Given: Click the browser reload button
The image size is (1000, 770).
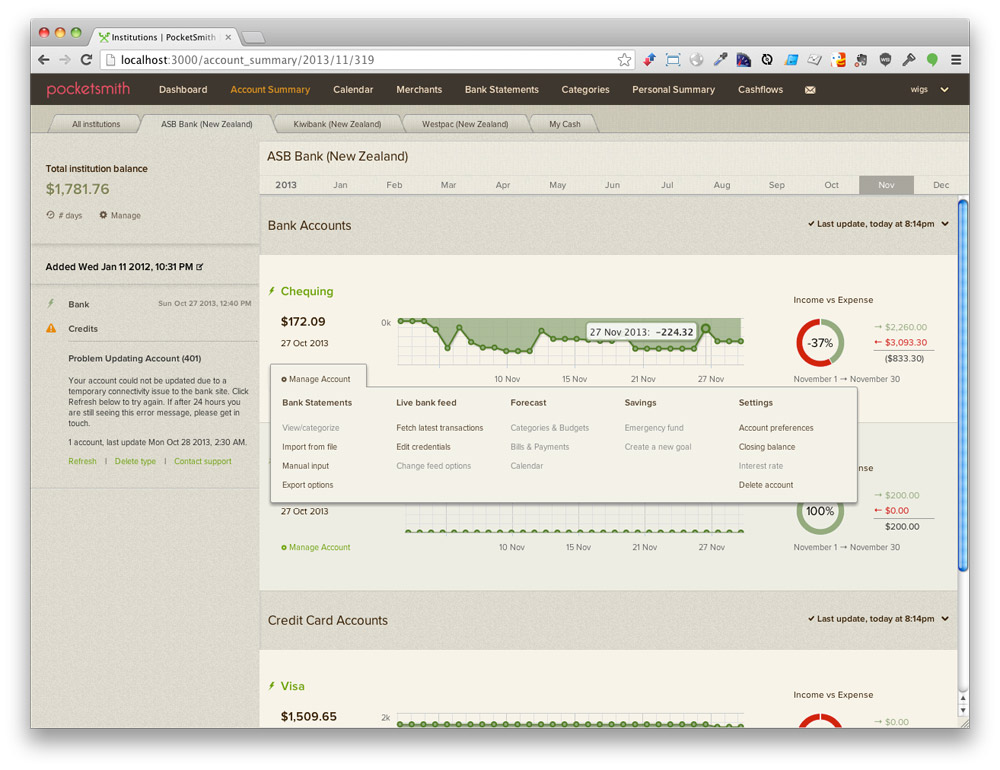Looking at the screenshot, I should coord(87,60).
